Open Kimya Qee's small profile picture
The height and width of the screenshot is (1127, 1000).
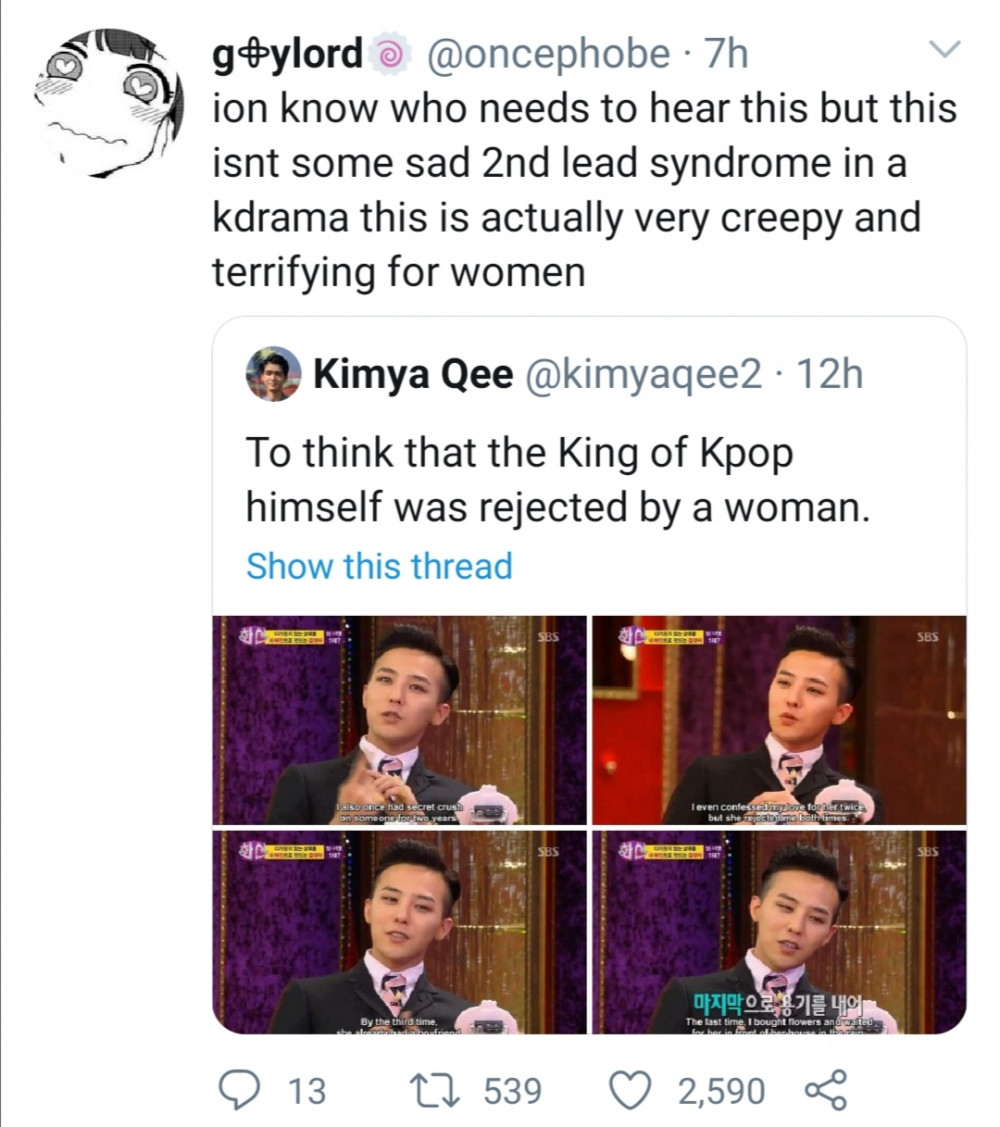point(273,374)
